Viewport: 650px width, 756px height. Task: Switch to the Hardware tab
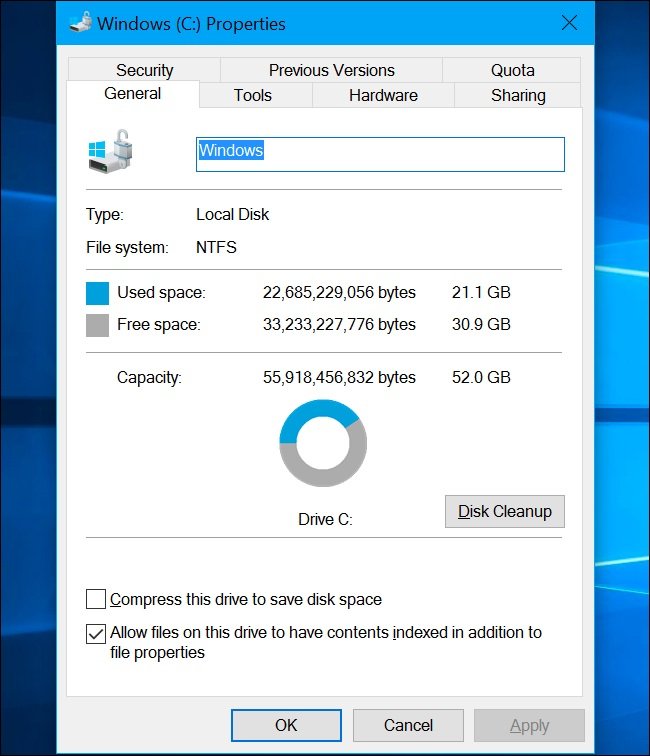tap(383, 95)
